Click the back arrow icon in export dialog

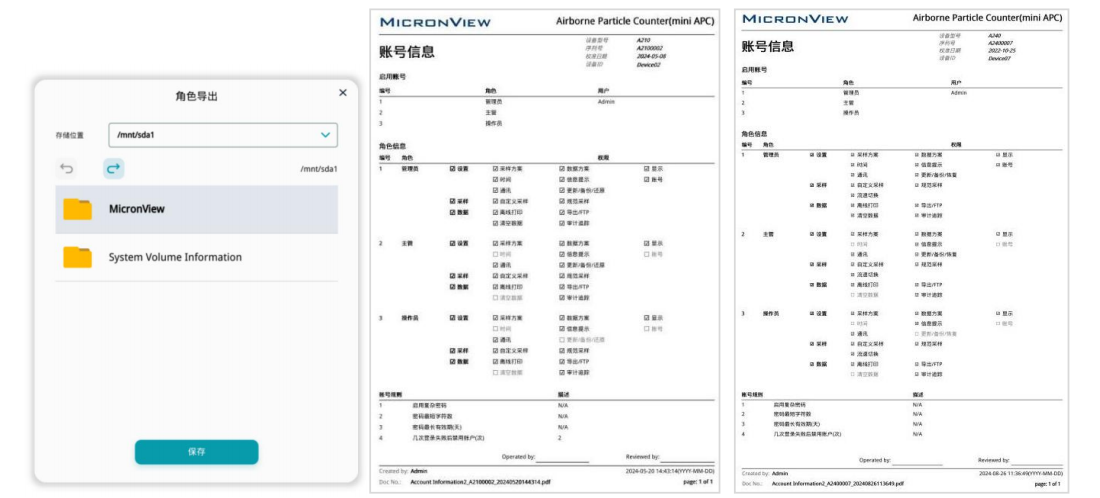pos(67,169)
